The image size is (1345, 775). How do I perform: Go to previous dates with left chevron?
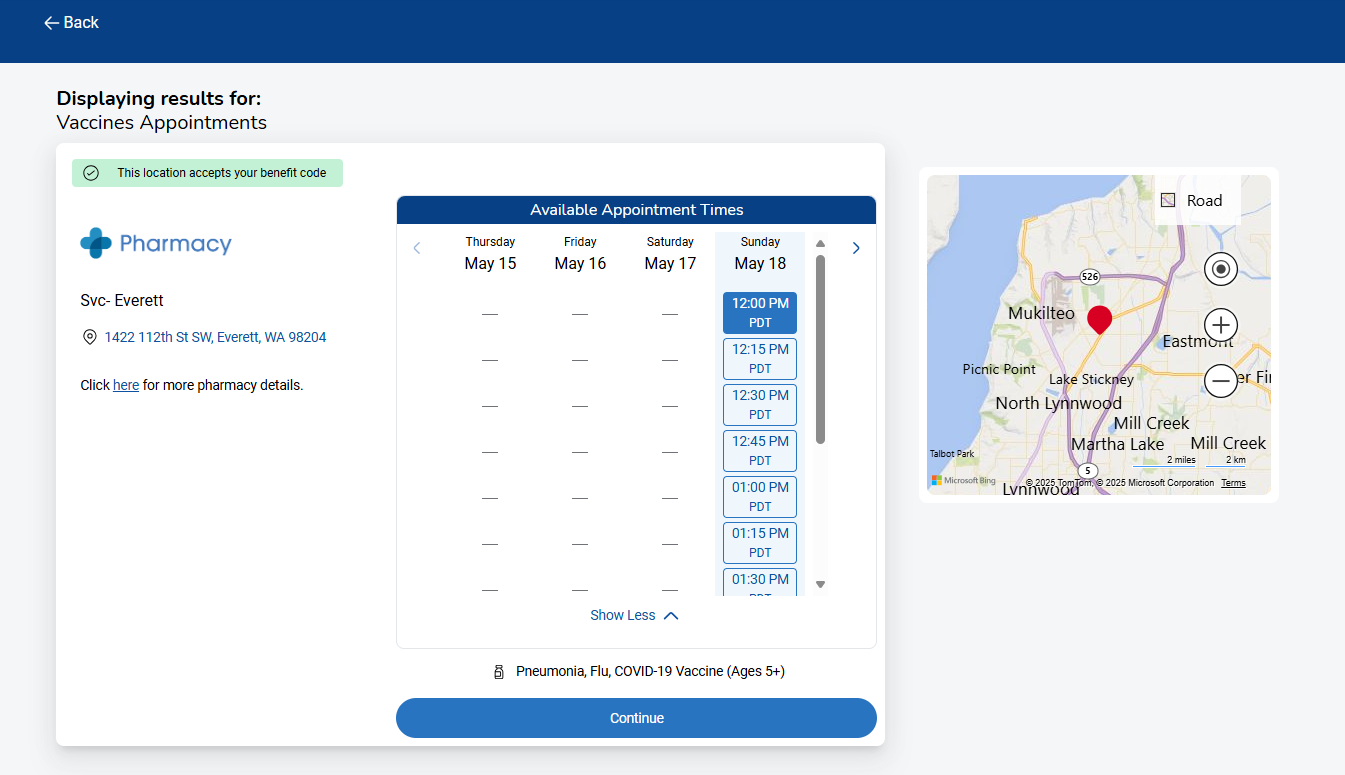(x=417, y=249)
